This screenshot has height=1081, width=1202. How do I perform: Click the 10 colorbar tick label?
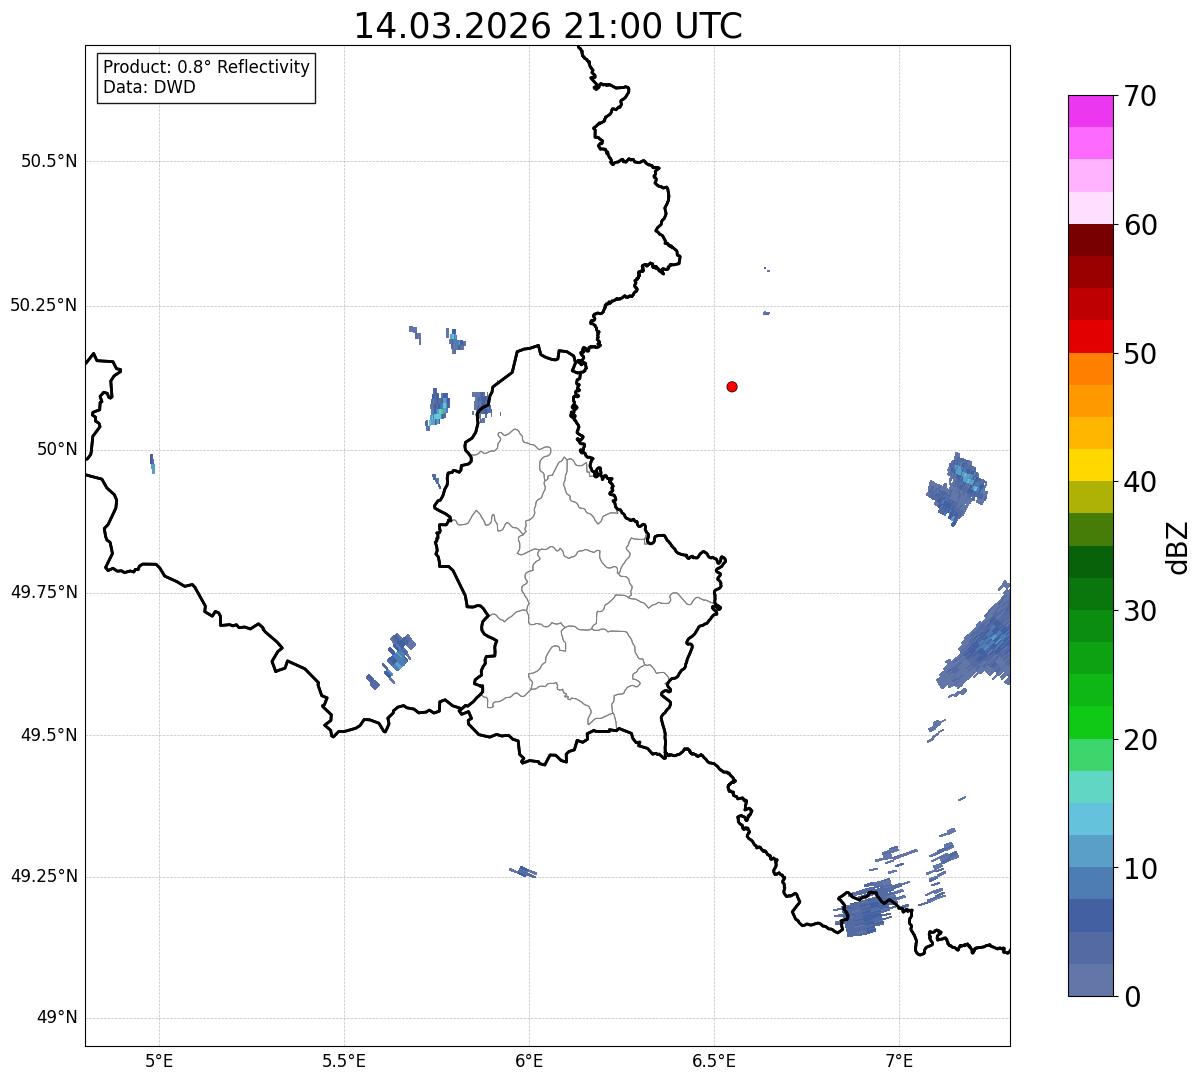(1140, 869)
